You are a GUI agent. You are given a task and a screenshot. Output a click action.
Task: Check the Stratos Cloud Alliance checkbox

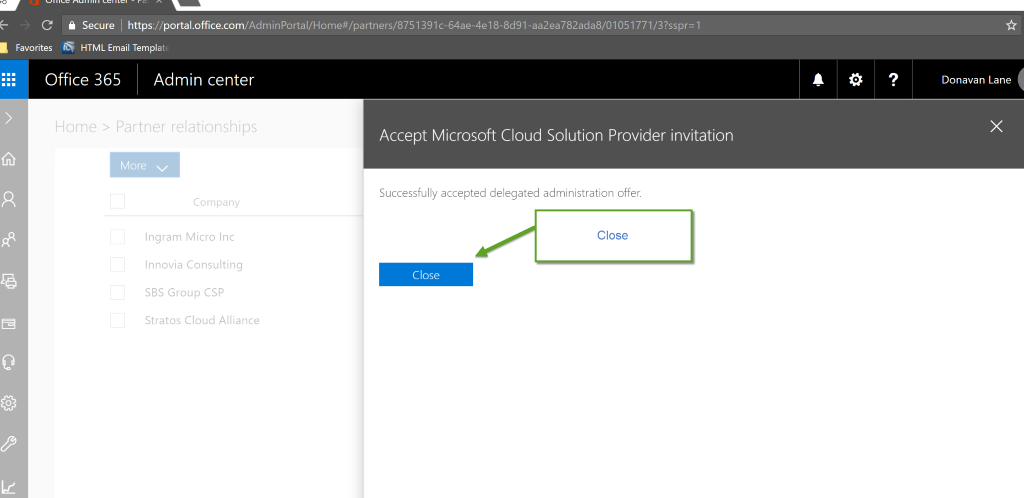click(x=118, y=320)
